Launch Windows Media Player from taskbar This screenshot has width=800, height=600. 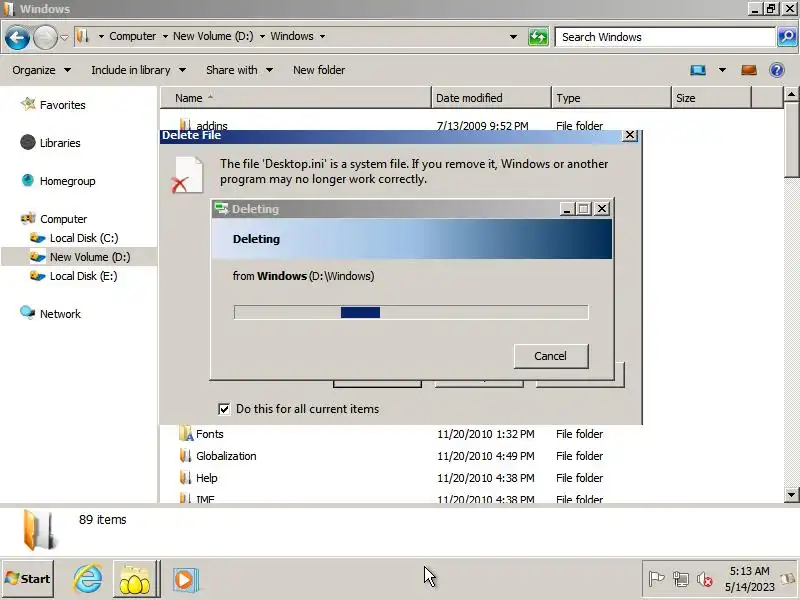coord(185,580)
